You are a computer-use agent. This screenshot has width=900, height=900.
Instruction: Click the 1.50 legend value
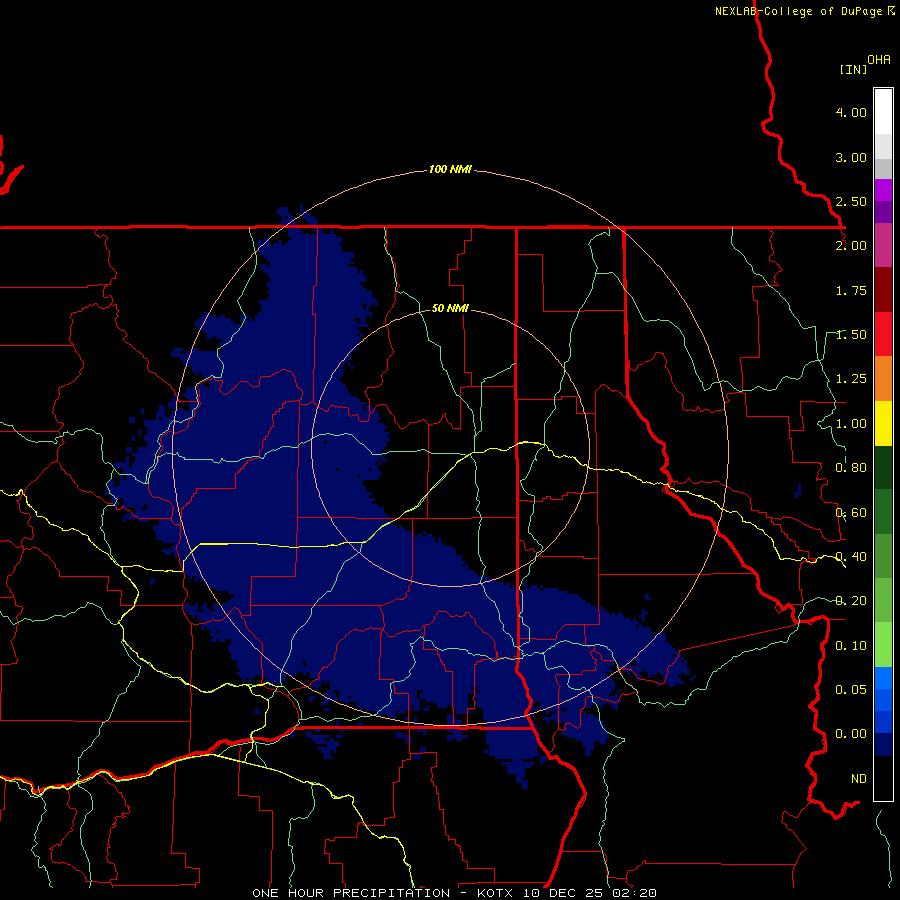[x=851, y=335]
